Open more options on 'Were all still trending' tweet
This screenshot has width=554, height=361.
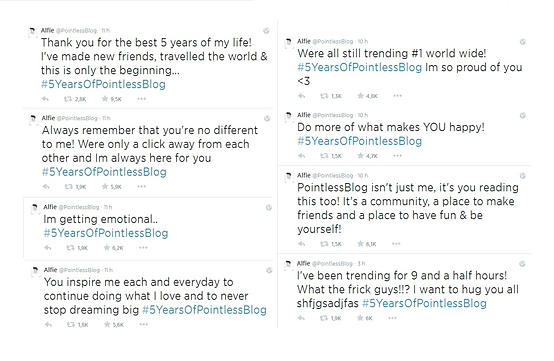coord(397,96)
